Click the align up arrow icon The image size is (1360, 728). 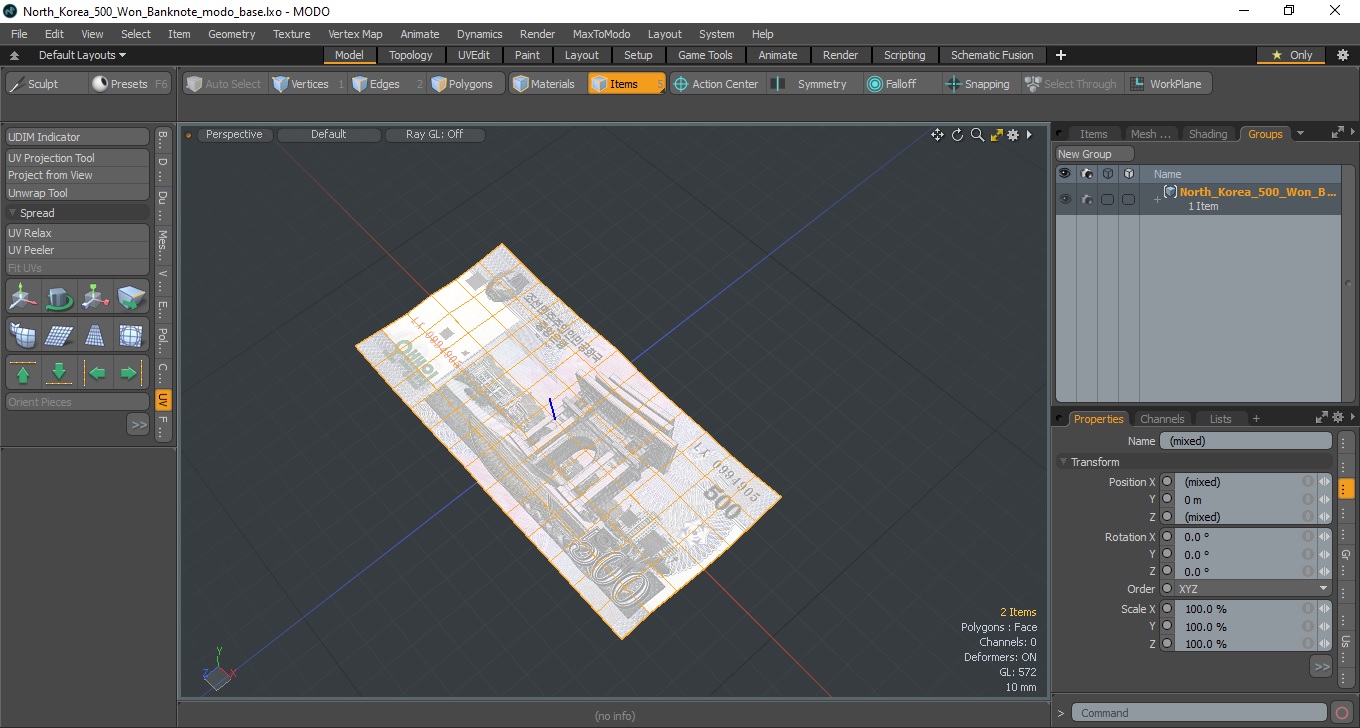[23, 373]
